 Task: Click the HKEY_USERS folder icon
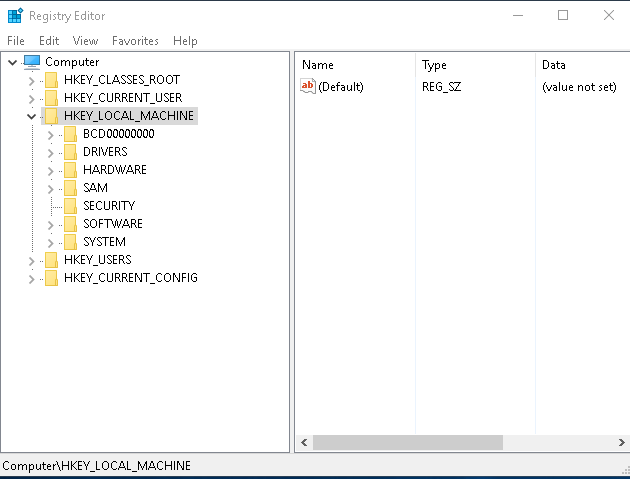[x=51, y=260]
